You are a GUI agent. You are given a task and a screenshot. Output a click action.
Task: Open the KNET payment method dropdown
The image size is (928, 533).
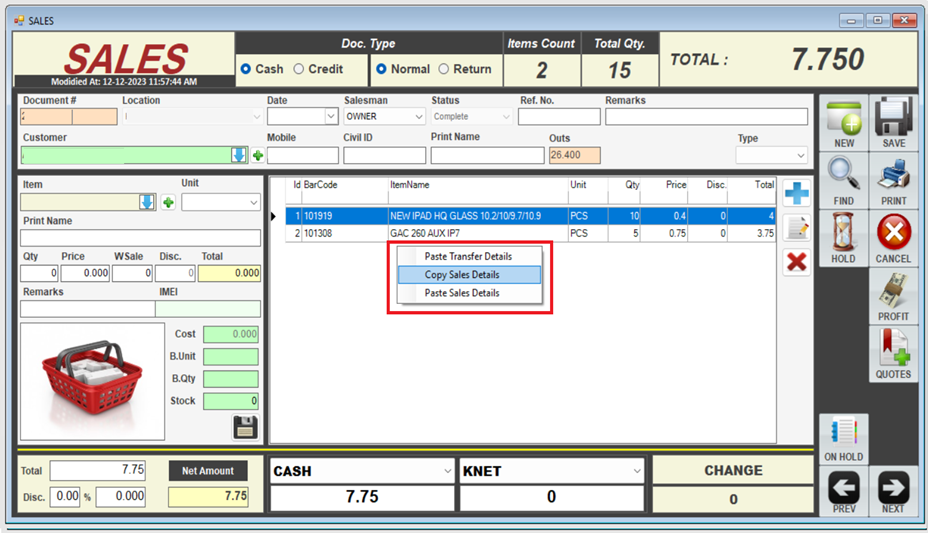tap(637, 471)
